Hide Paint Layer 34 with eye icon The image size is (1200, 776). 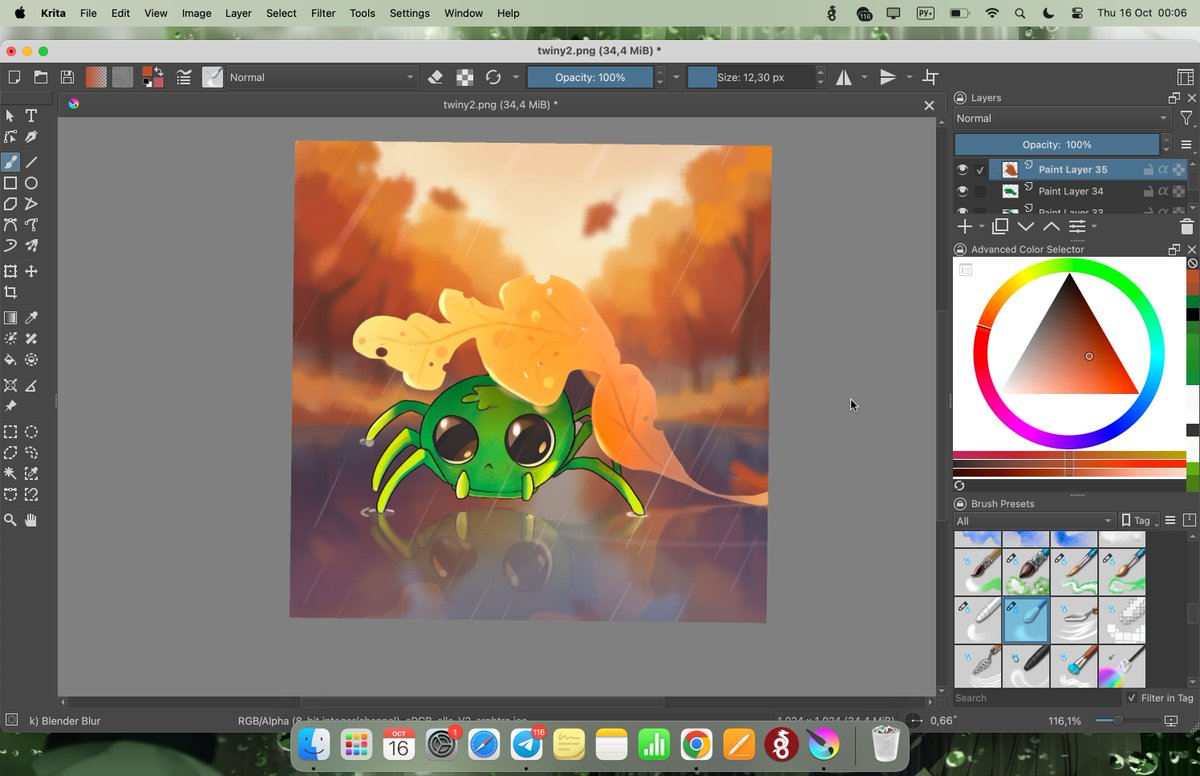(x=962, y=191)
